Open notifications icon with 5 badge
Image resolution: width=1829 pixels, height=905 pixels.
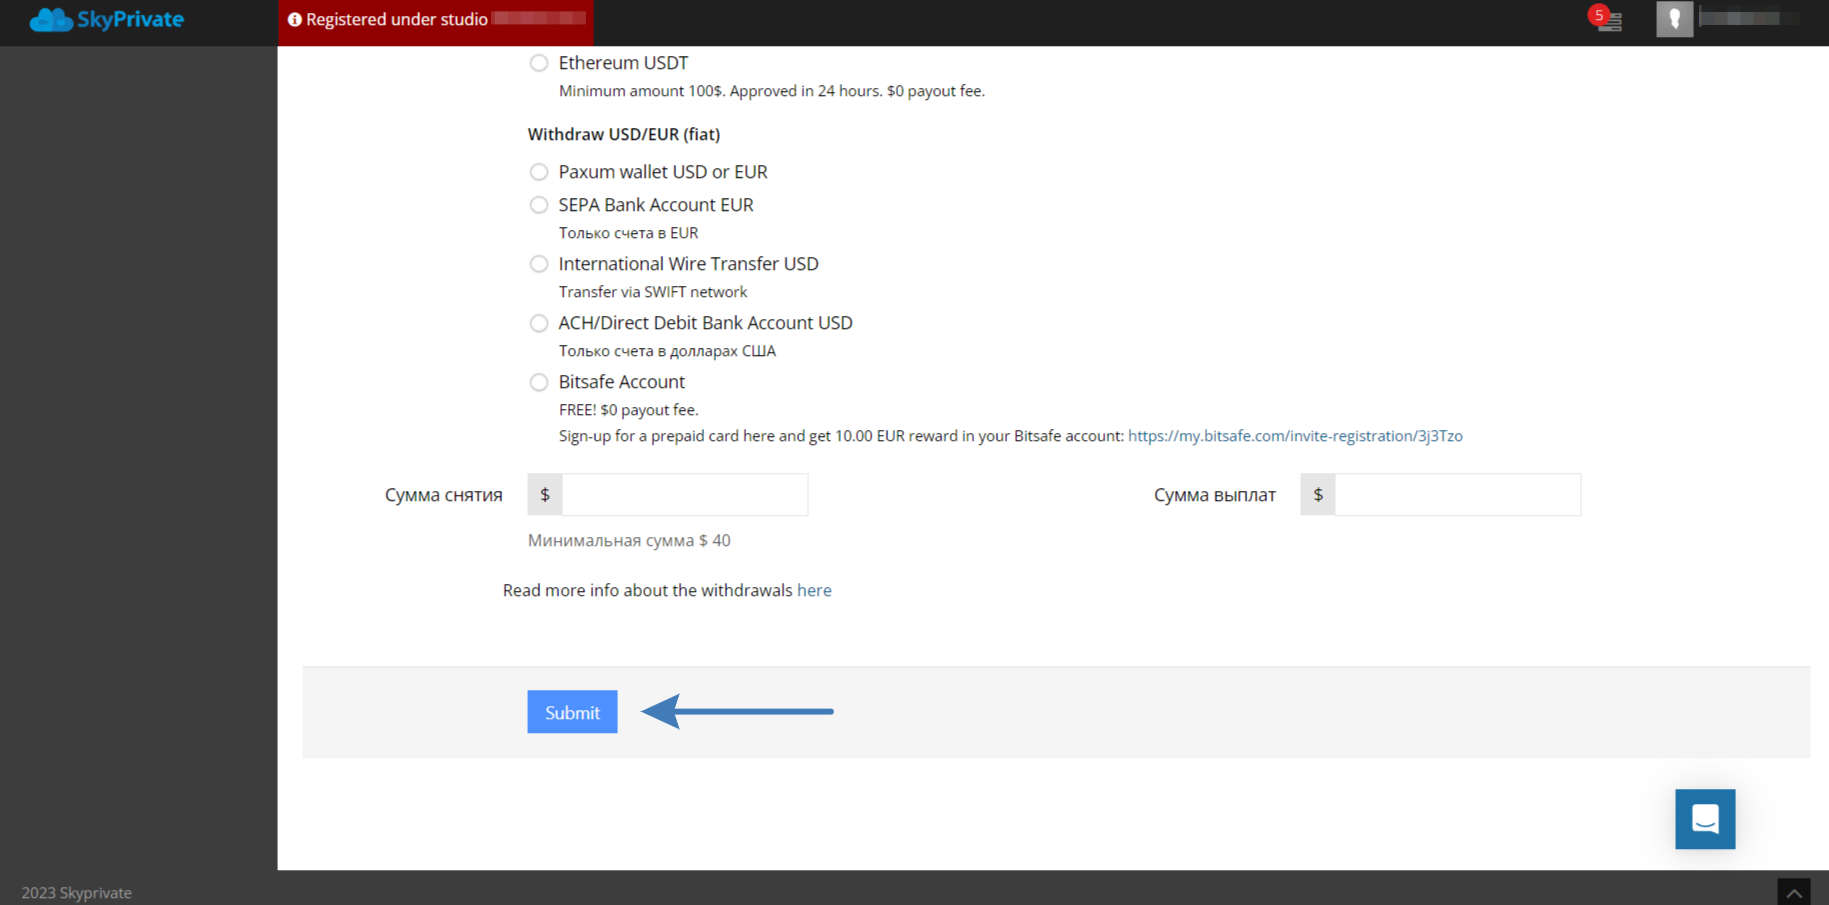pyautogui.click(x=1606, y=19)
